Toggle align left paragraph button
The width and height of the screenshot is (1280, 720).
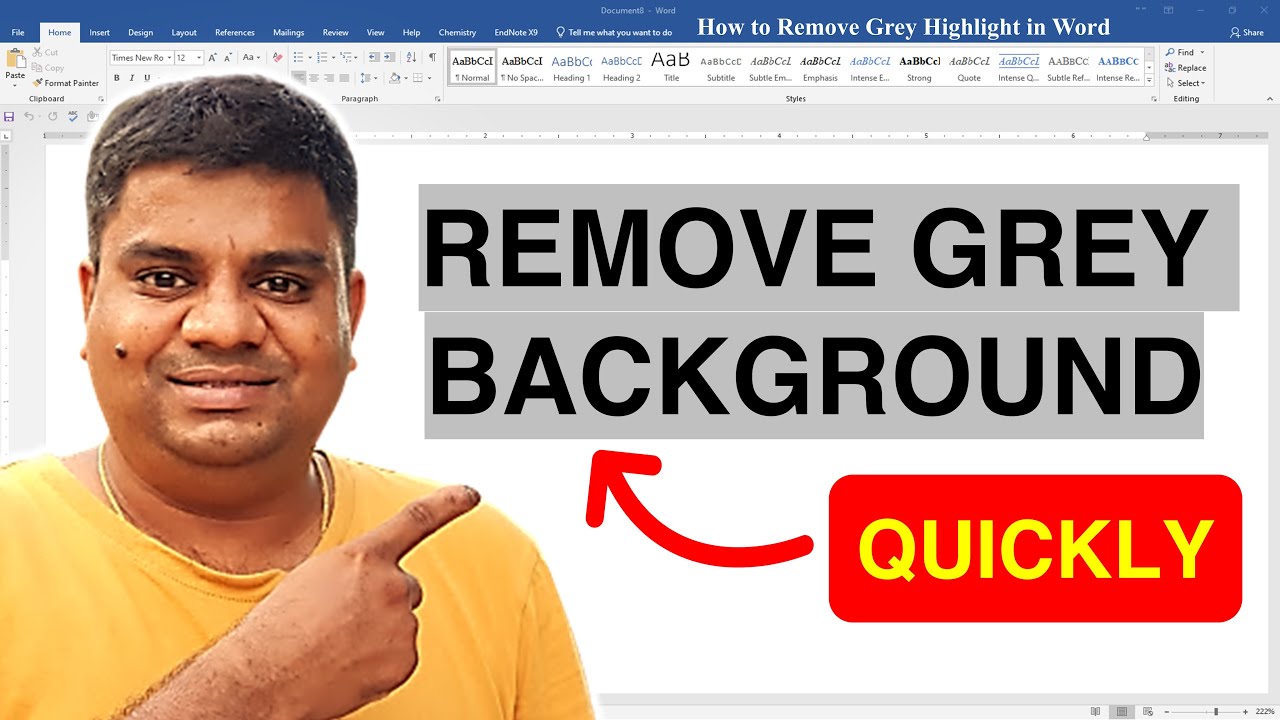299,78
